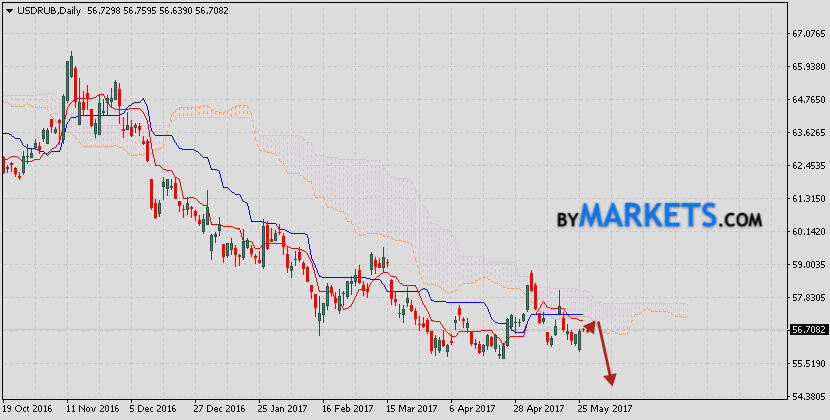Click the small red arrowhead pointing up-right
The height and width of the screenshot is (420, 830).
click(x=591, y=324)
